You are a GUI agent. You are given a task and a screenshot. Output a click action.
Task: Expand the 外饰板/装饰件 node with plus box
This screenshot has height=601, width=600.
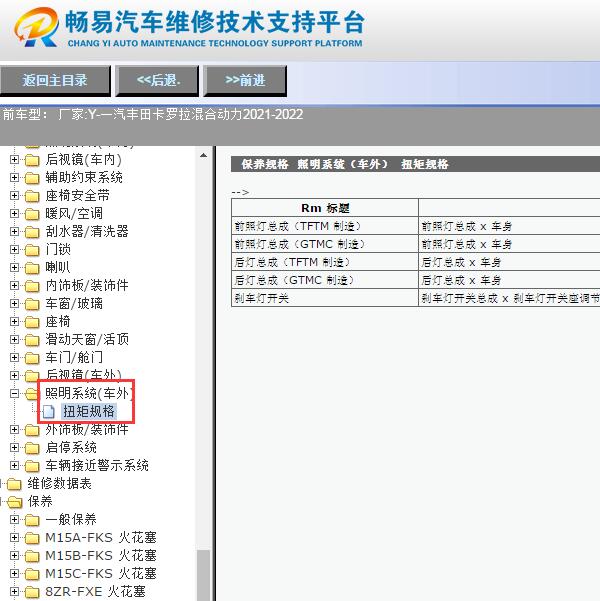(x=14, y=430)
